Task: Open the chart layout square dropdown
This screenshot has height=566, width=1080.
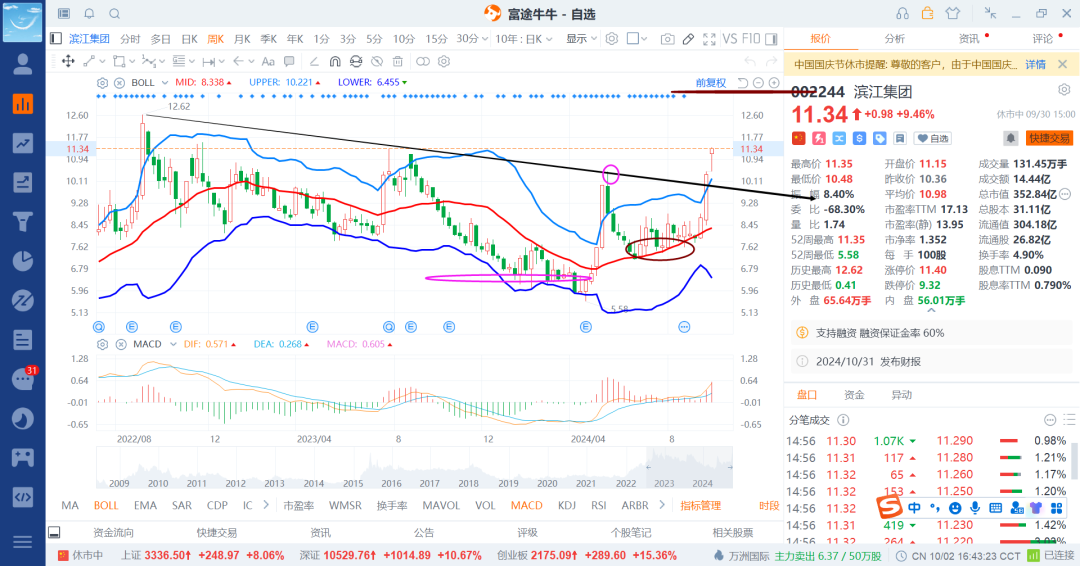Action: pyautogui.click(x=637, y=39)
